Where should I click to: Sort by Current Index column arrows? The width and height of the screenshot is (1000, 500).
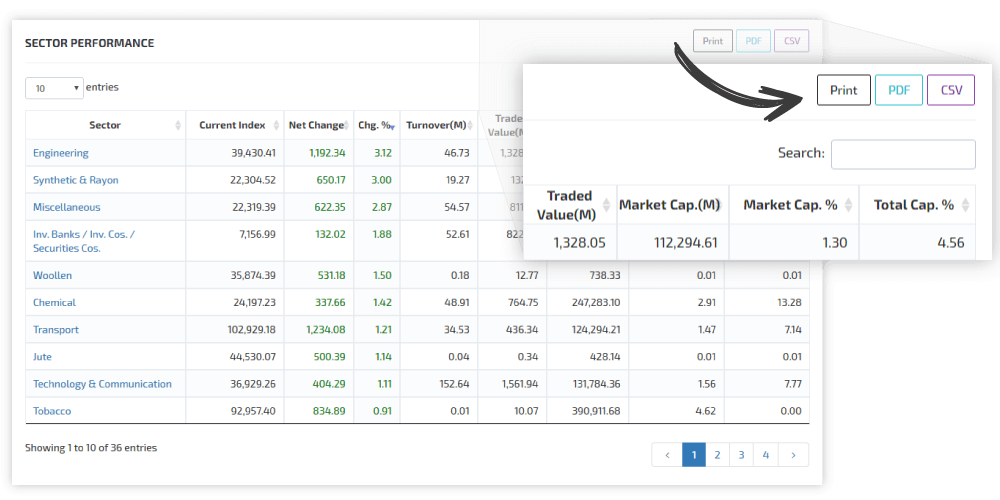click(x=276, y=126)
